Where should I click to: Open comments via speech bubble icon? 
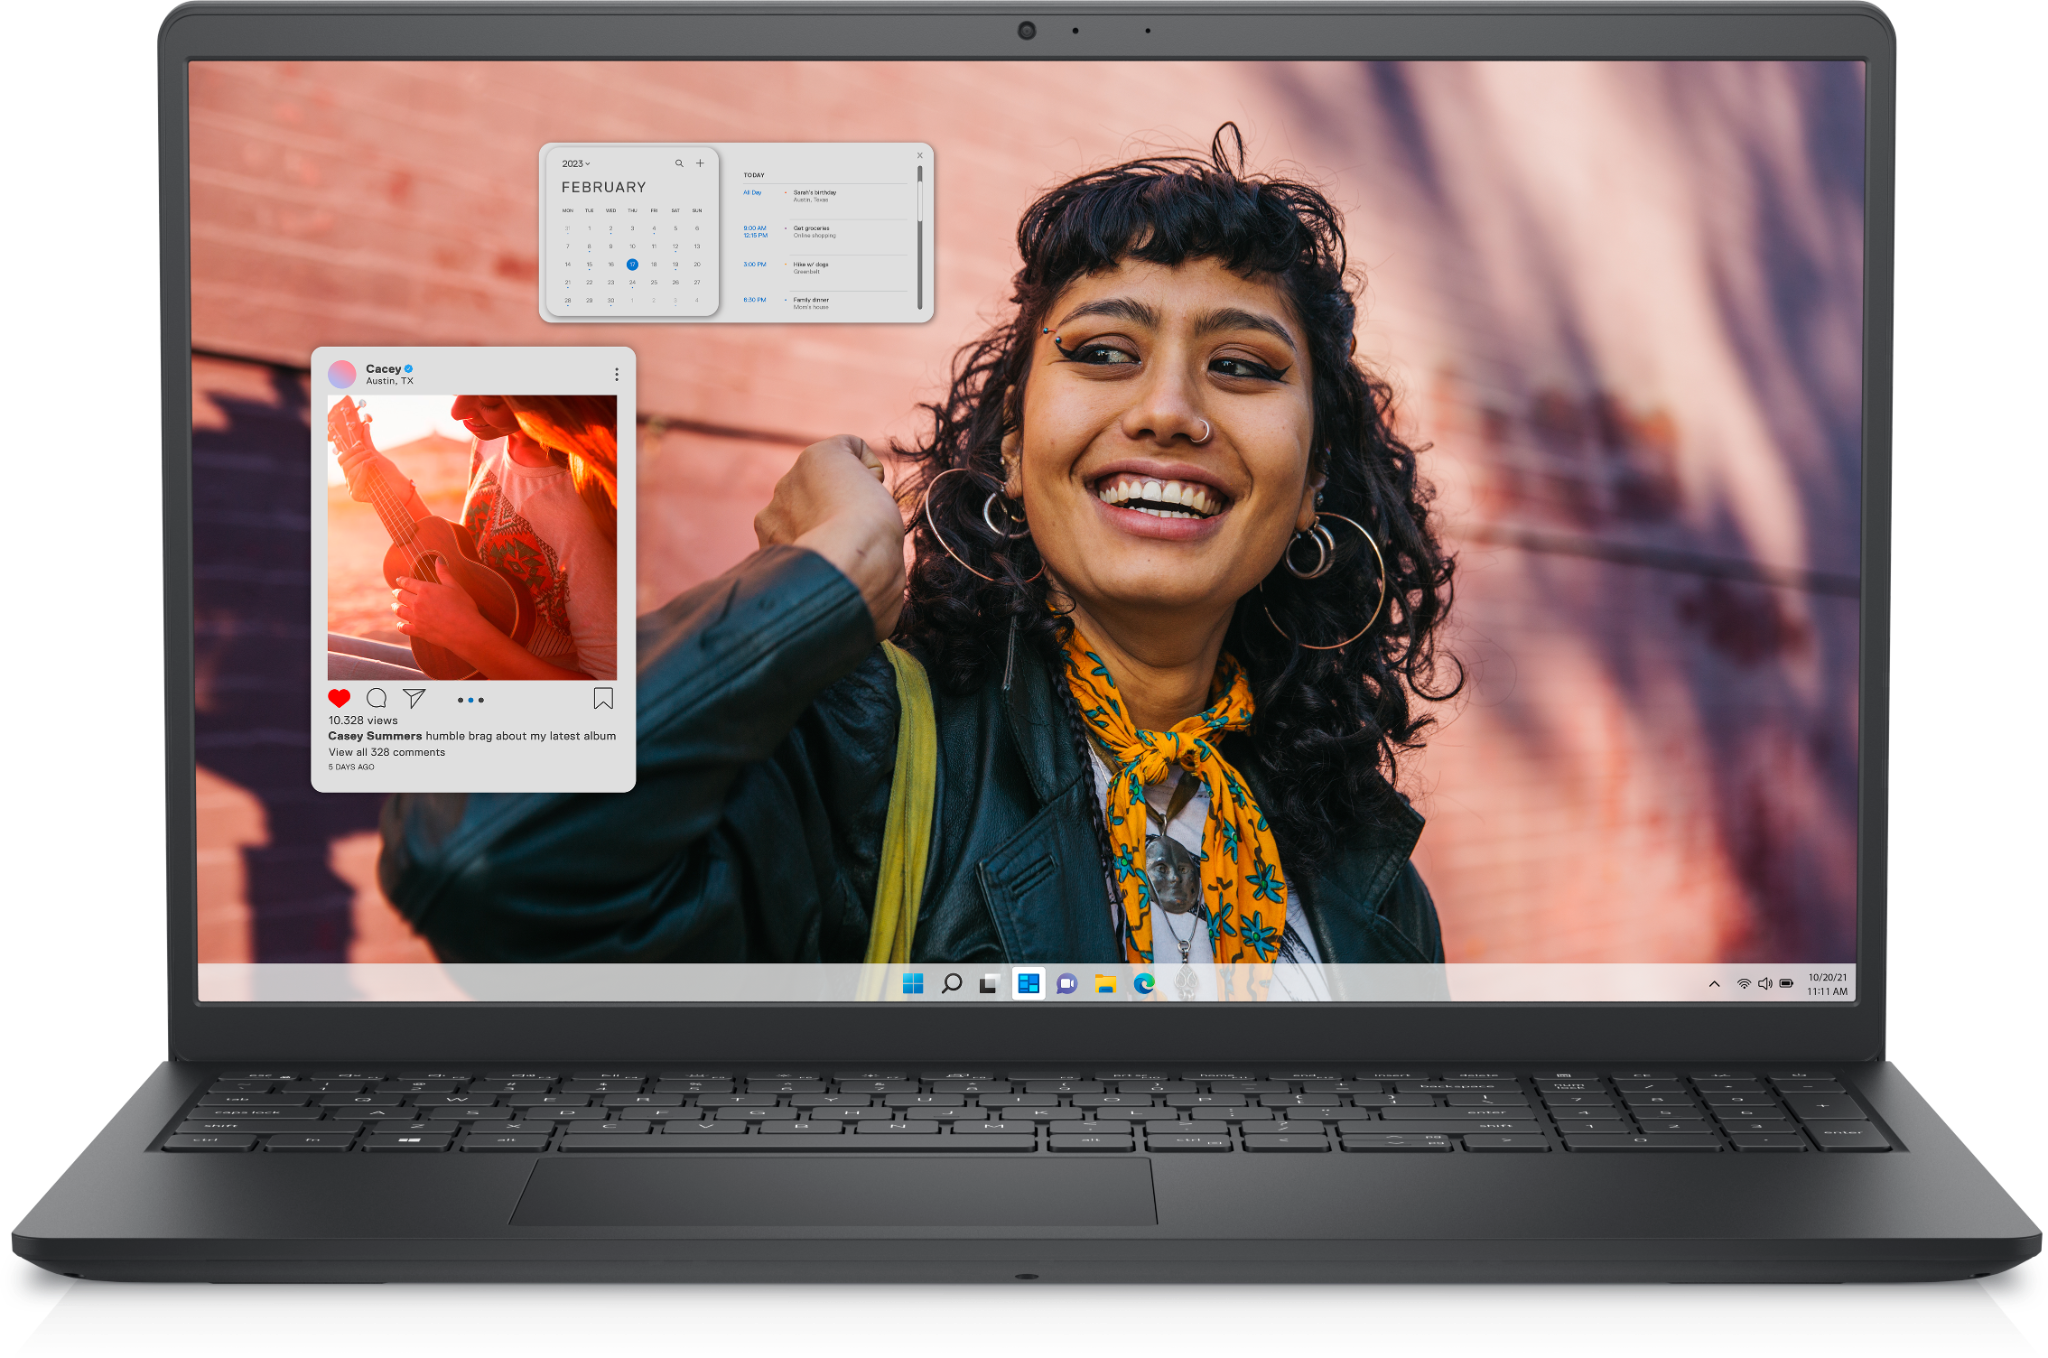coord(376,698)
